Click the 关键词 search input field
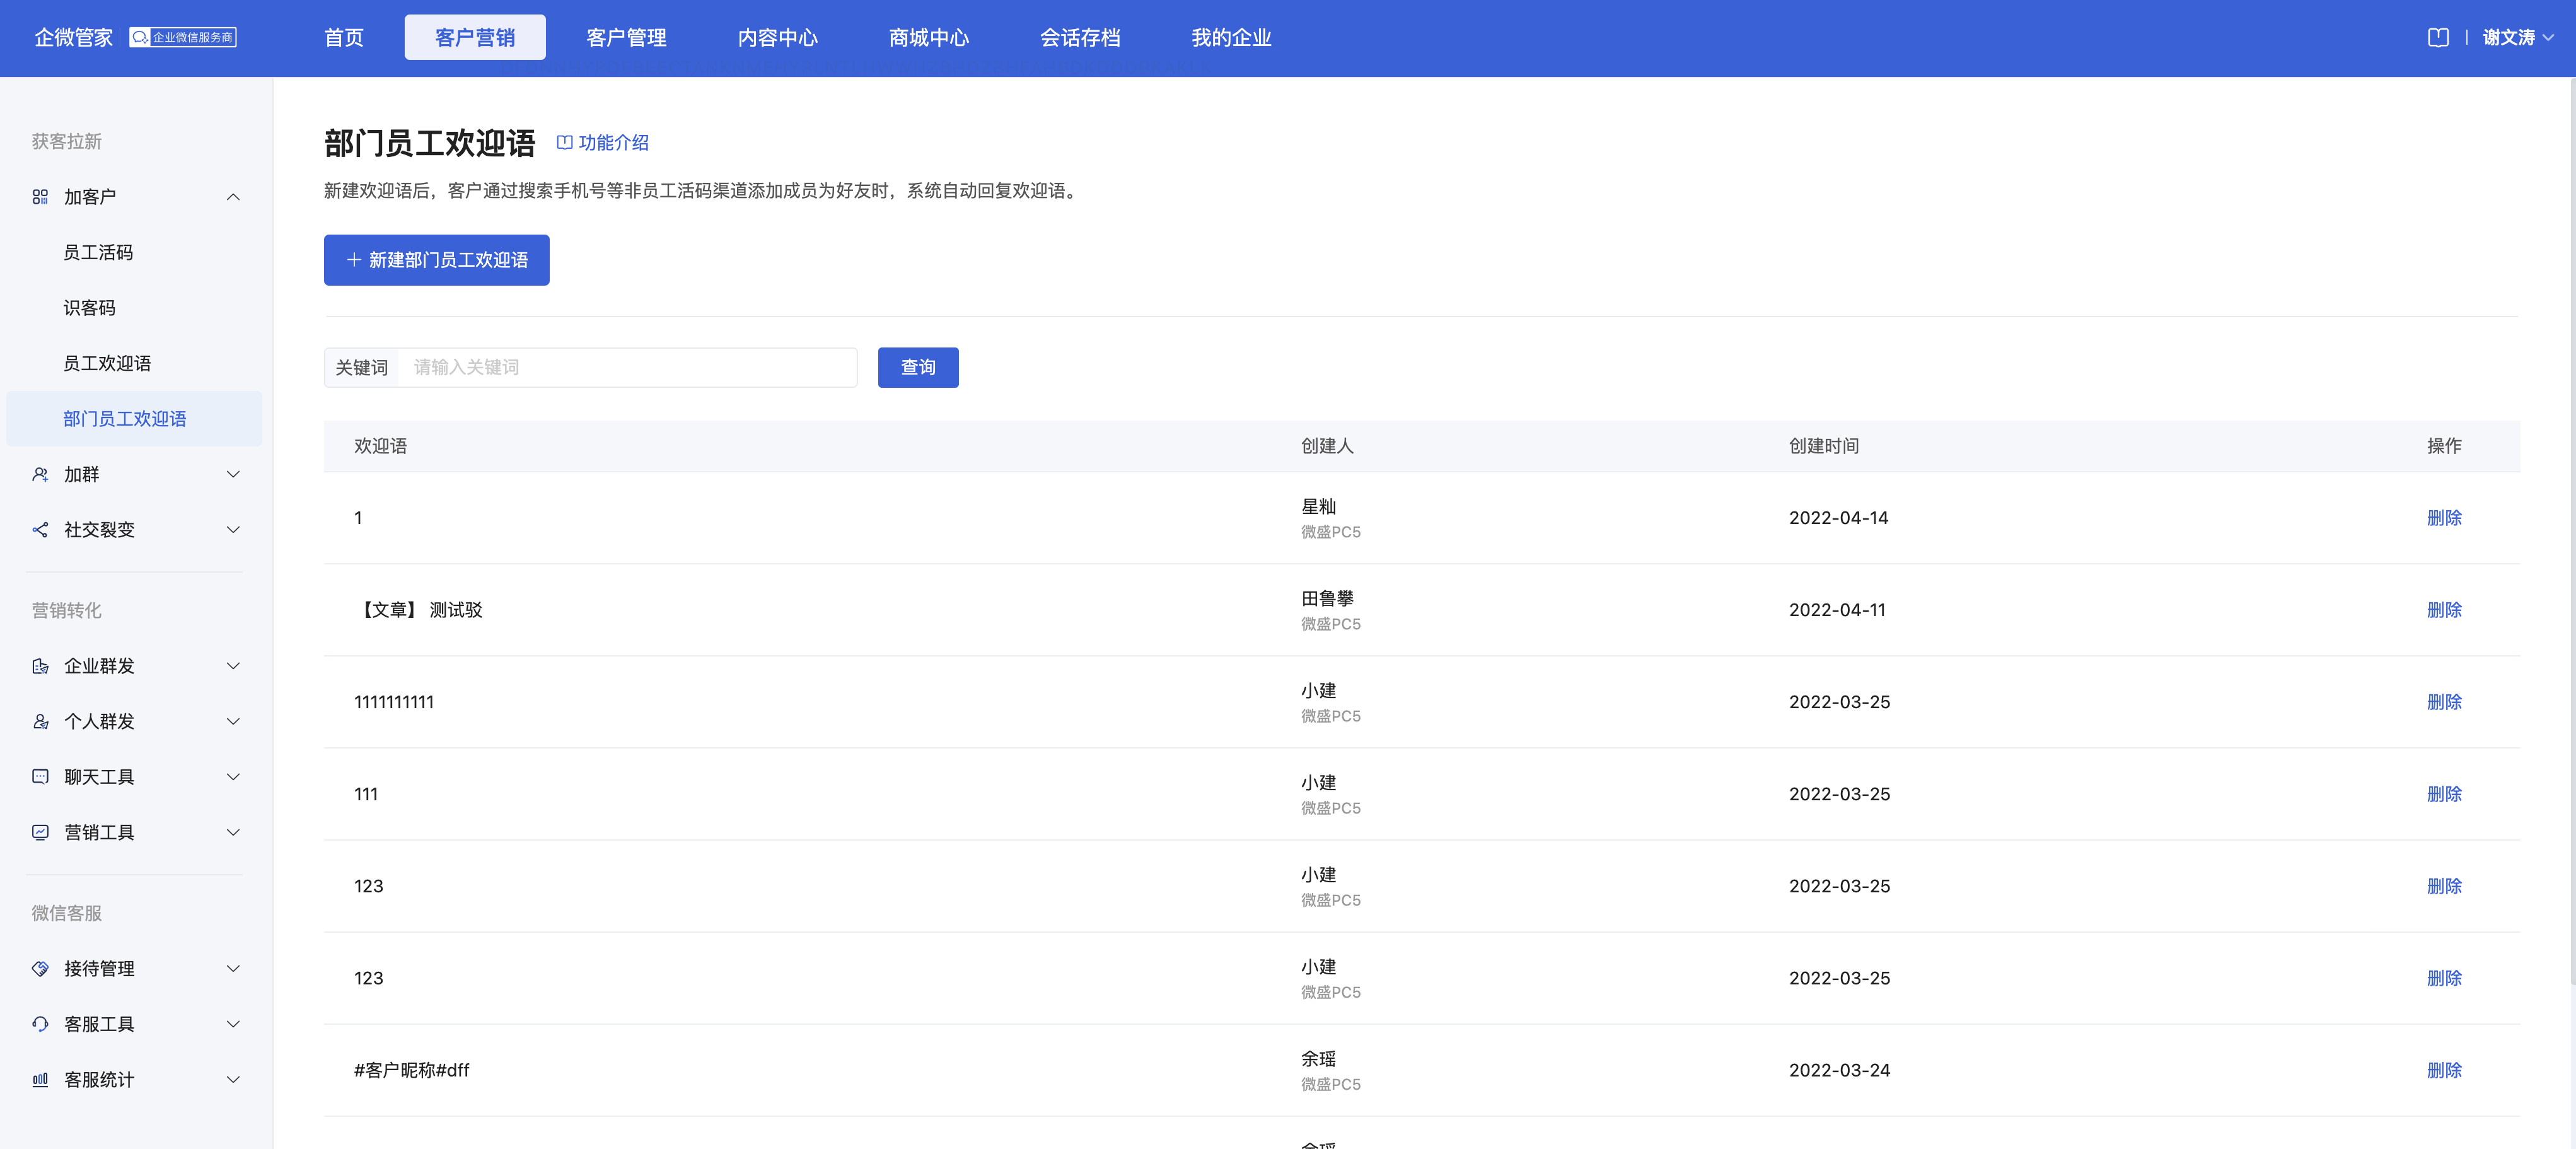 [x=627, y=367]
